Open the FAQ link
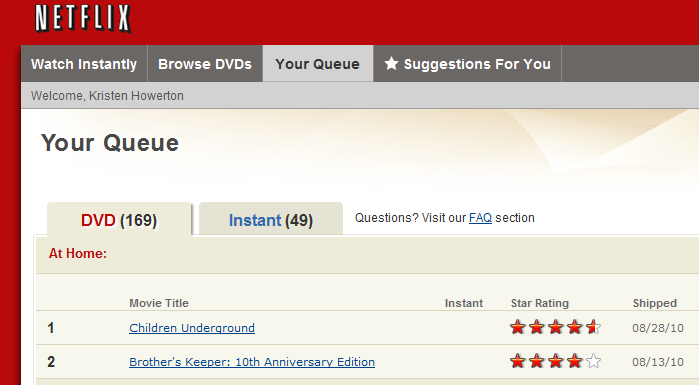This screenshot has height=385, width=699. point(480,218)
